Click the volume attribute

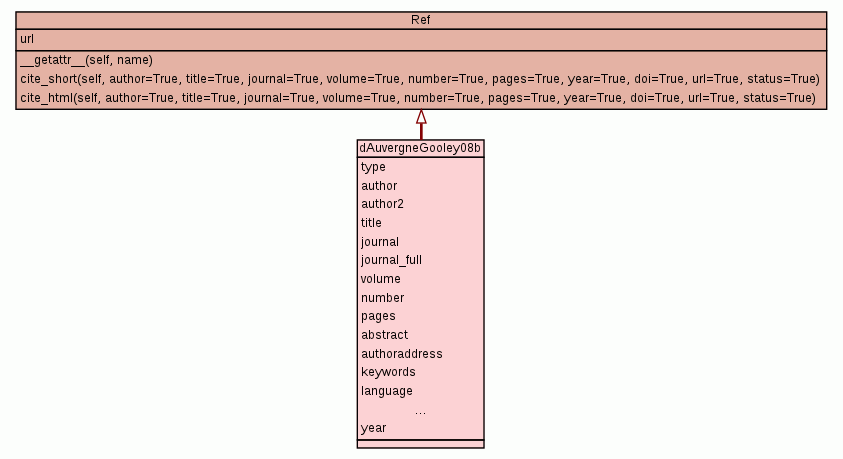[x=380, y=279]
